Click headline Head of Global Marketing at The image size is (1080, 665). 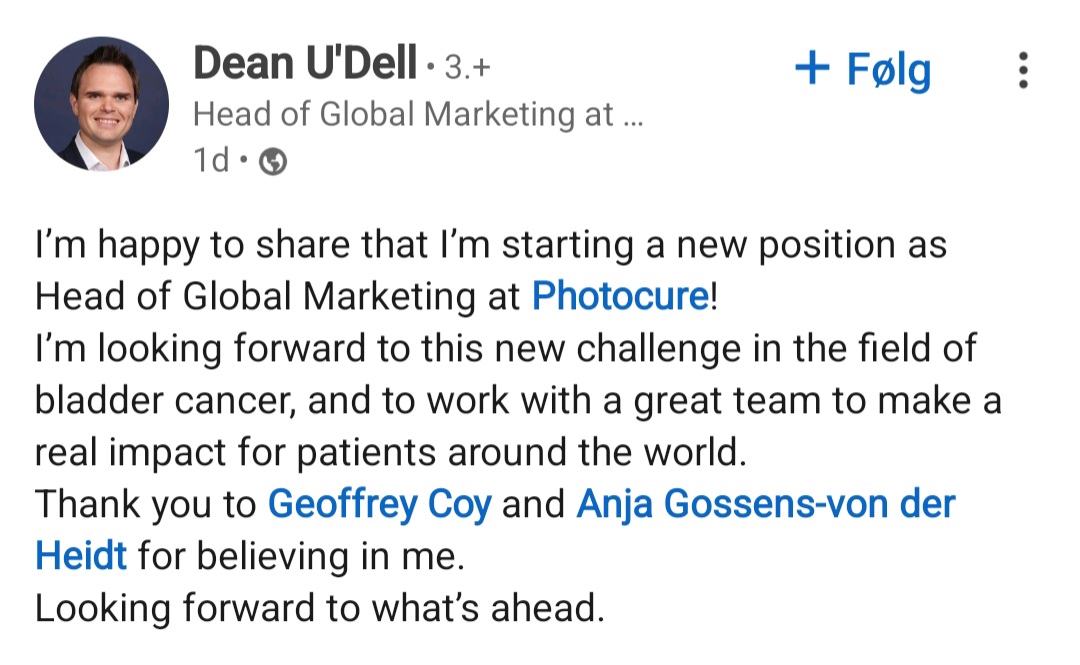404,114
